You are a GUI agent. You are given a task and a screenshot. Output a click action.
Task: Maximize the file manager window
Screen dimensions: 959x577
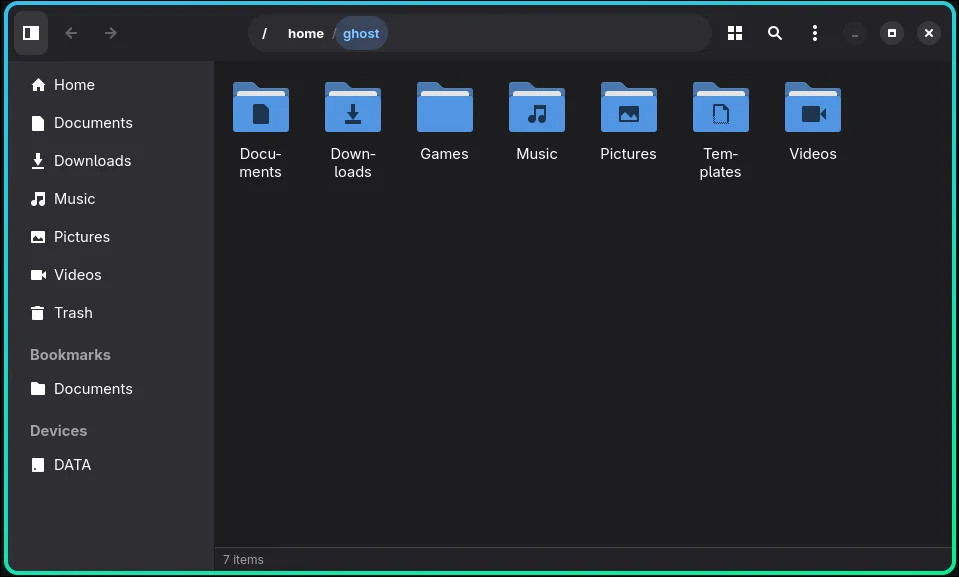coord(892,33)
